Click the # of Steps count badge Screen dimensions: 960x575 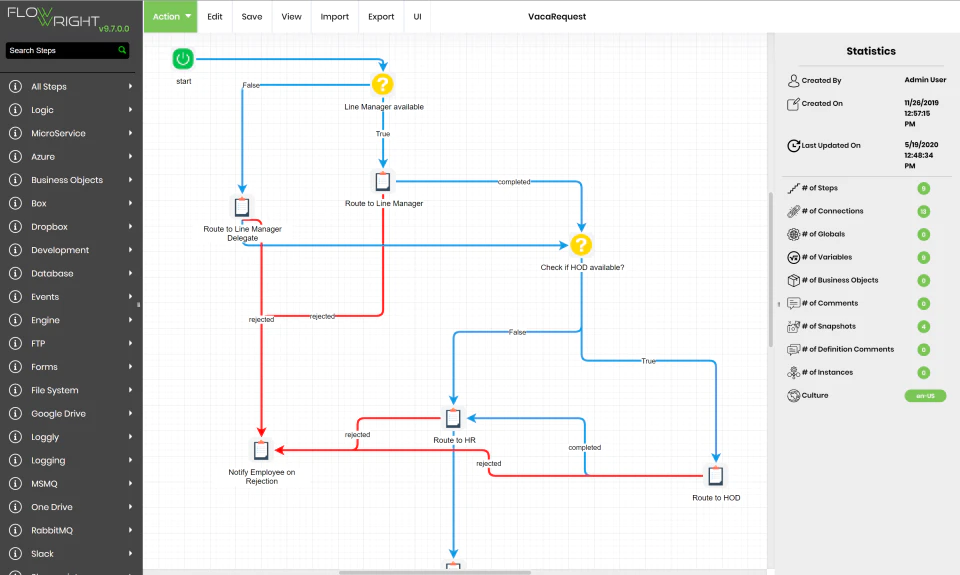pos(923,189)
